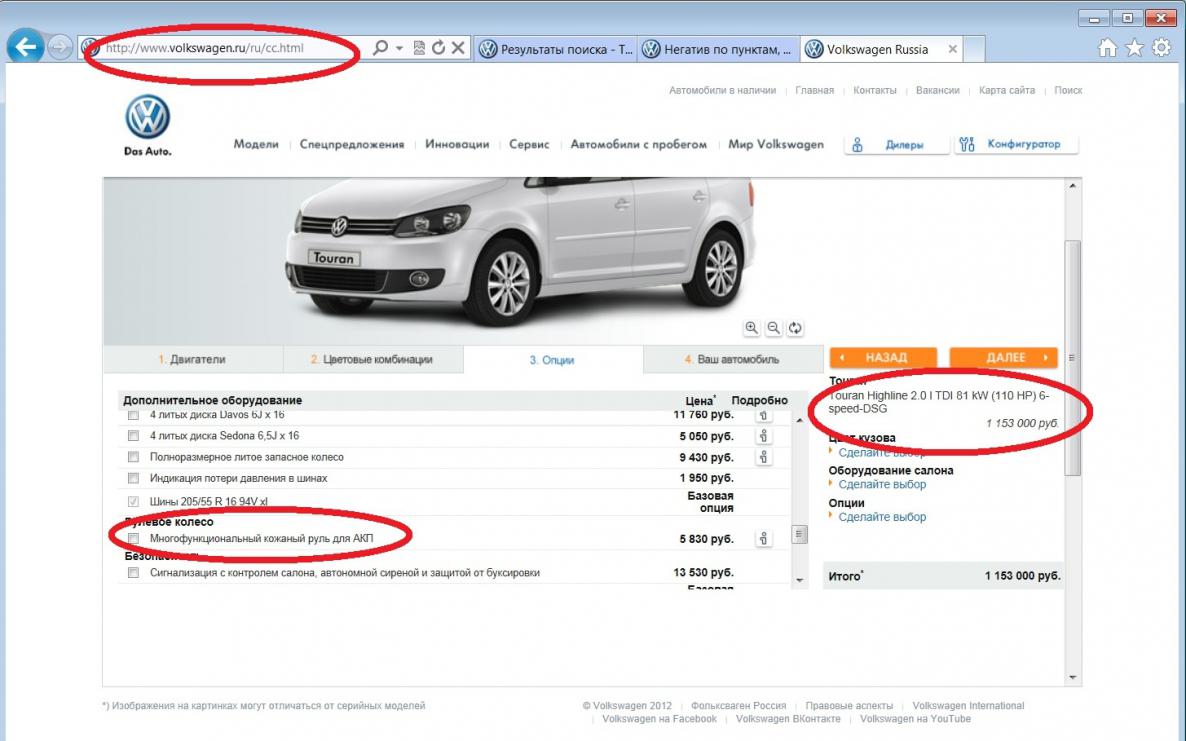Open the Конфигуратор button
The image size is (1186, 741).
[1017, 144]
